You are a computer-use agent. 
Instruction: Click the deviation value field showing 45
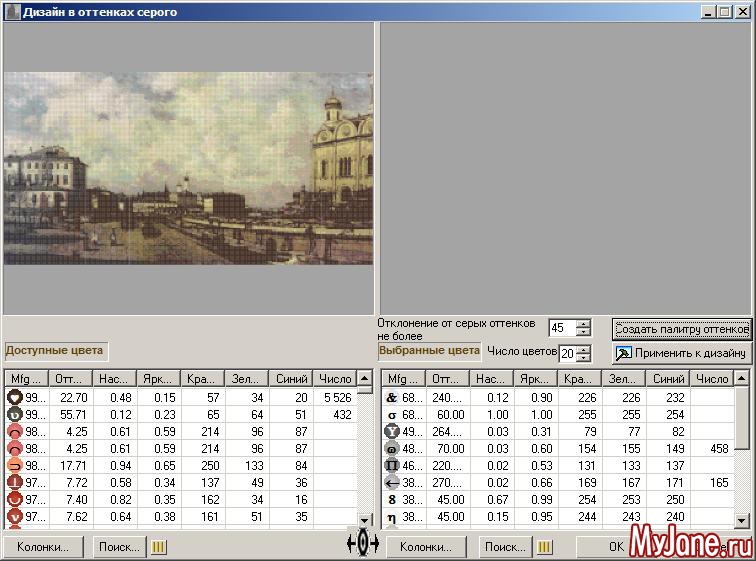click(561, 328)
